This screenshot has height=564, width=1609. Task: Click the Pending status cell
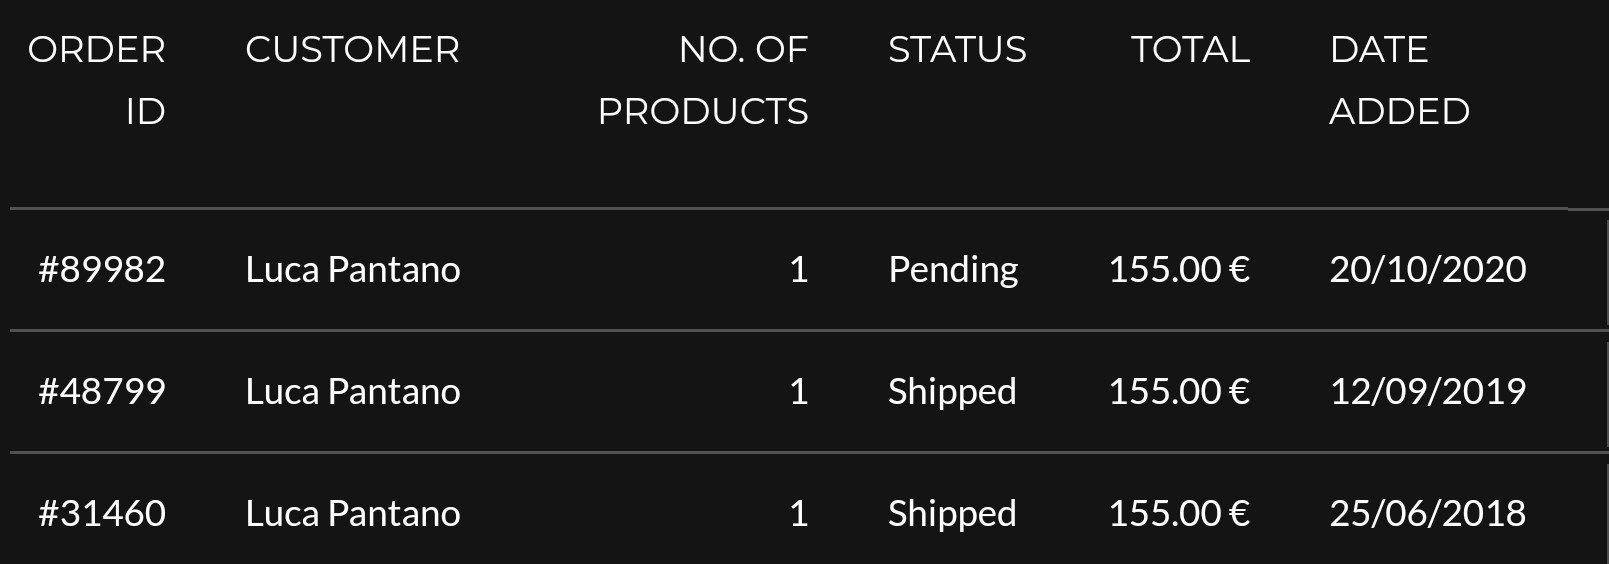953,270
